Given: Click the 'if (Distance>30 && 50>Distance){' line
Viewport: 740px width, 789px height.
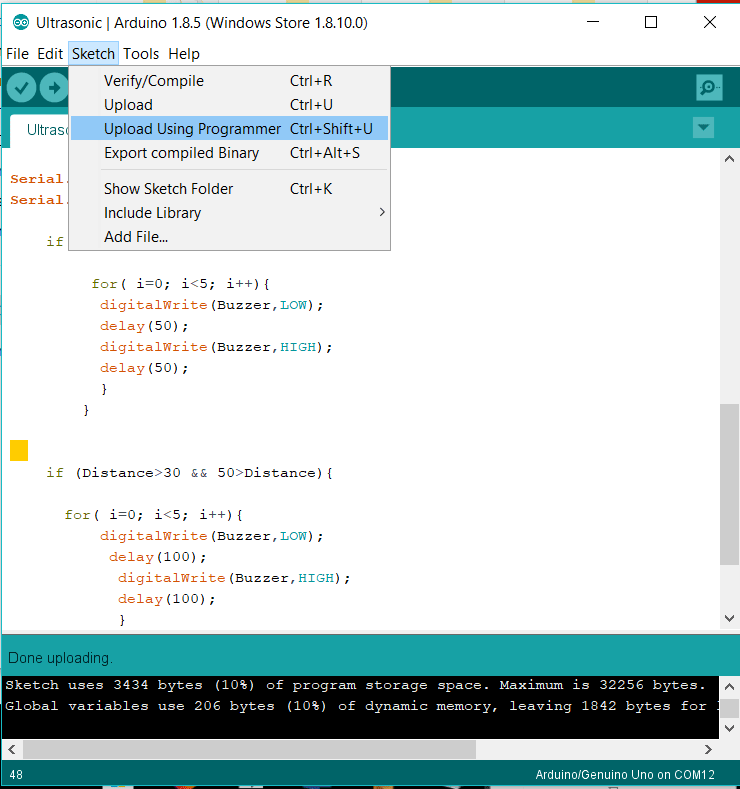Looking at the screenshot, I should click(189, 473).
